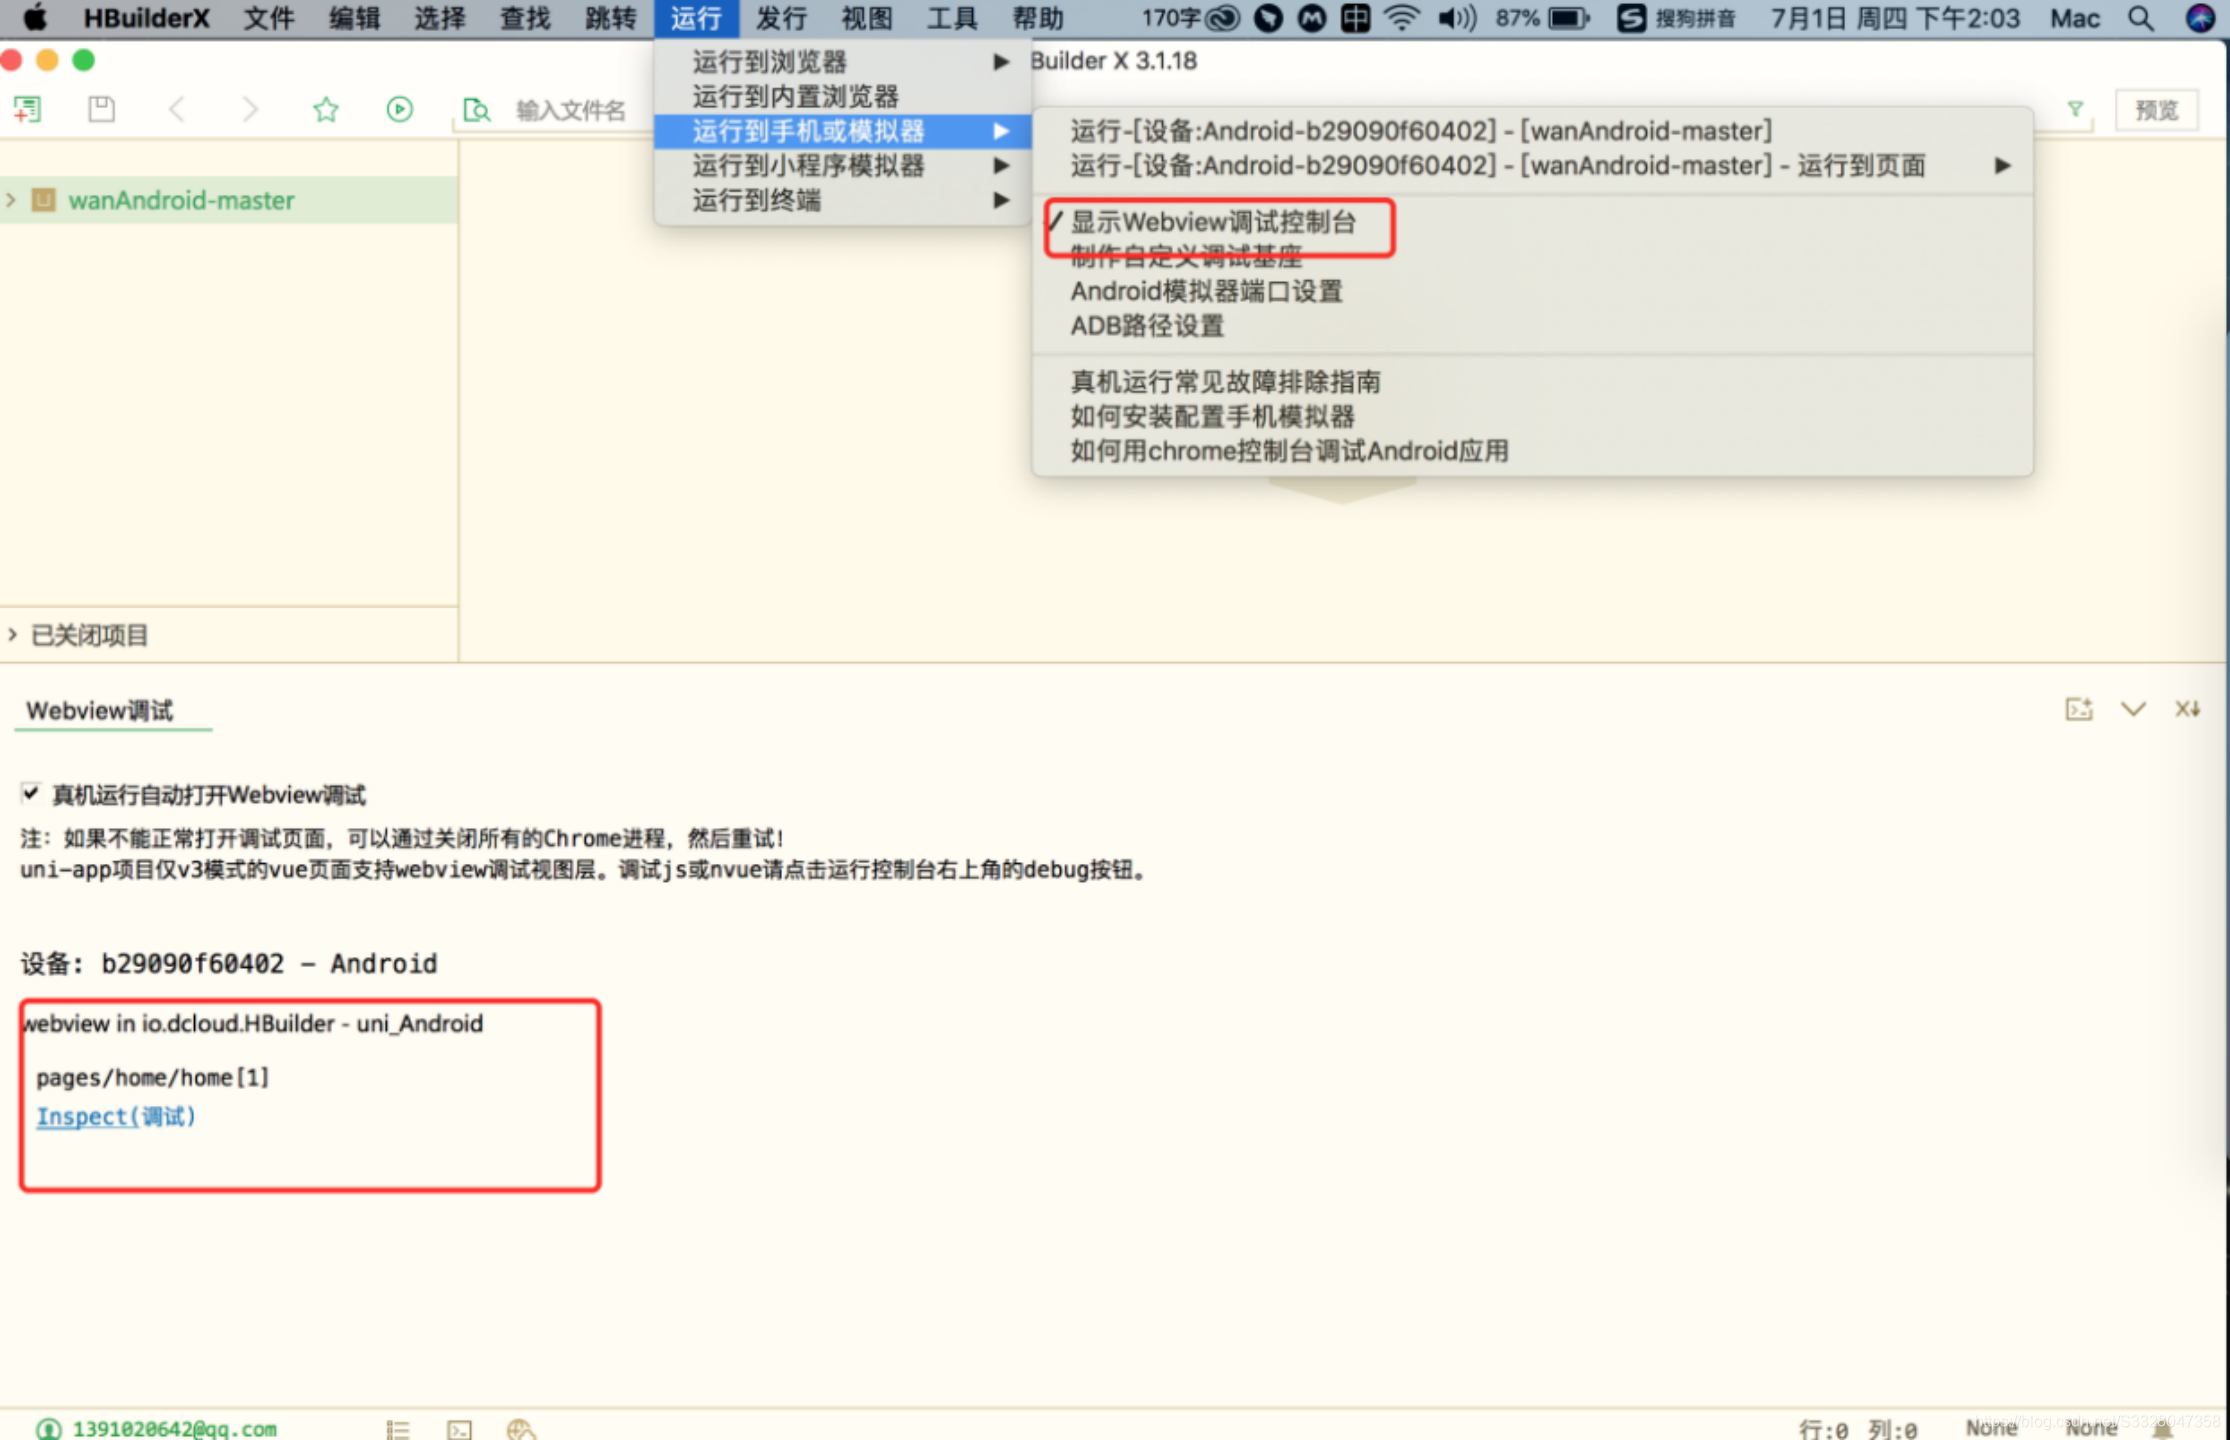Image resolution: width=2230 pixels, height=1440 pixels.
Task: Expand the wanAndroid-master project tree
Action: pos(11,200)
